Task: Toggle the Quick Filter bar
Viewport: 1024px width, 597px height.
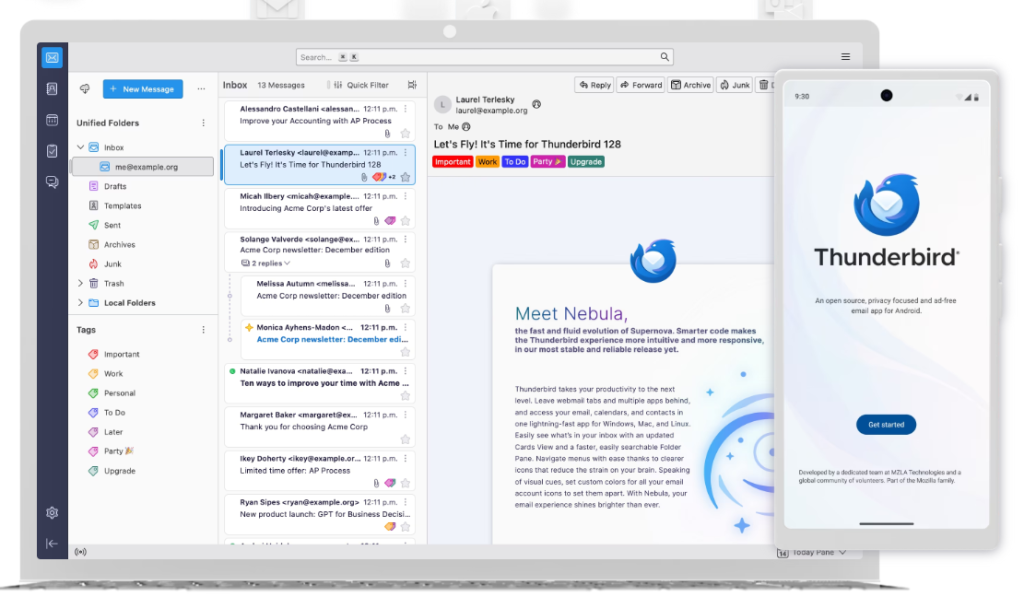Action: click(361, 85)
